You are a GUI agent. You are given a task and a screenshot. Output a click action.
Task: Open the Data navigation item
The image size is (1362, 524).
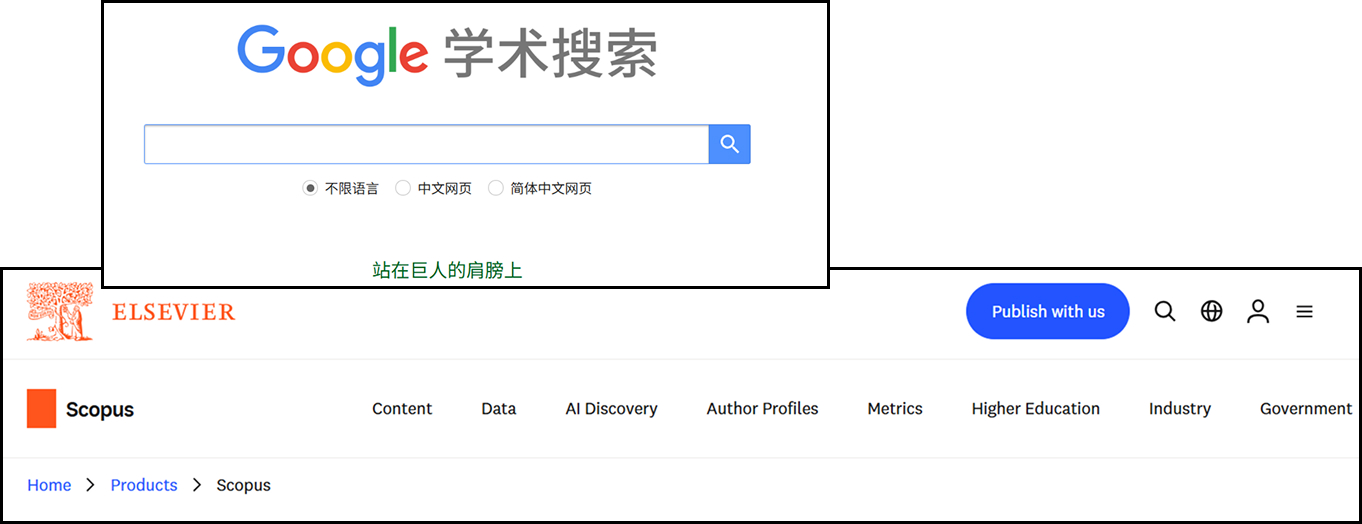point(499,408)
